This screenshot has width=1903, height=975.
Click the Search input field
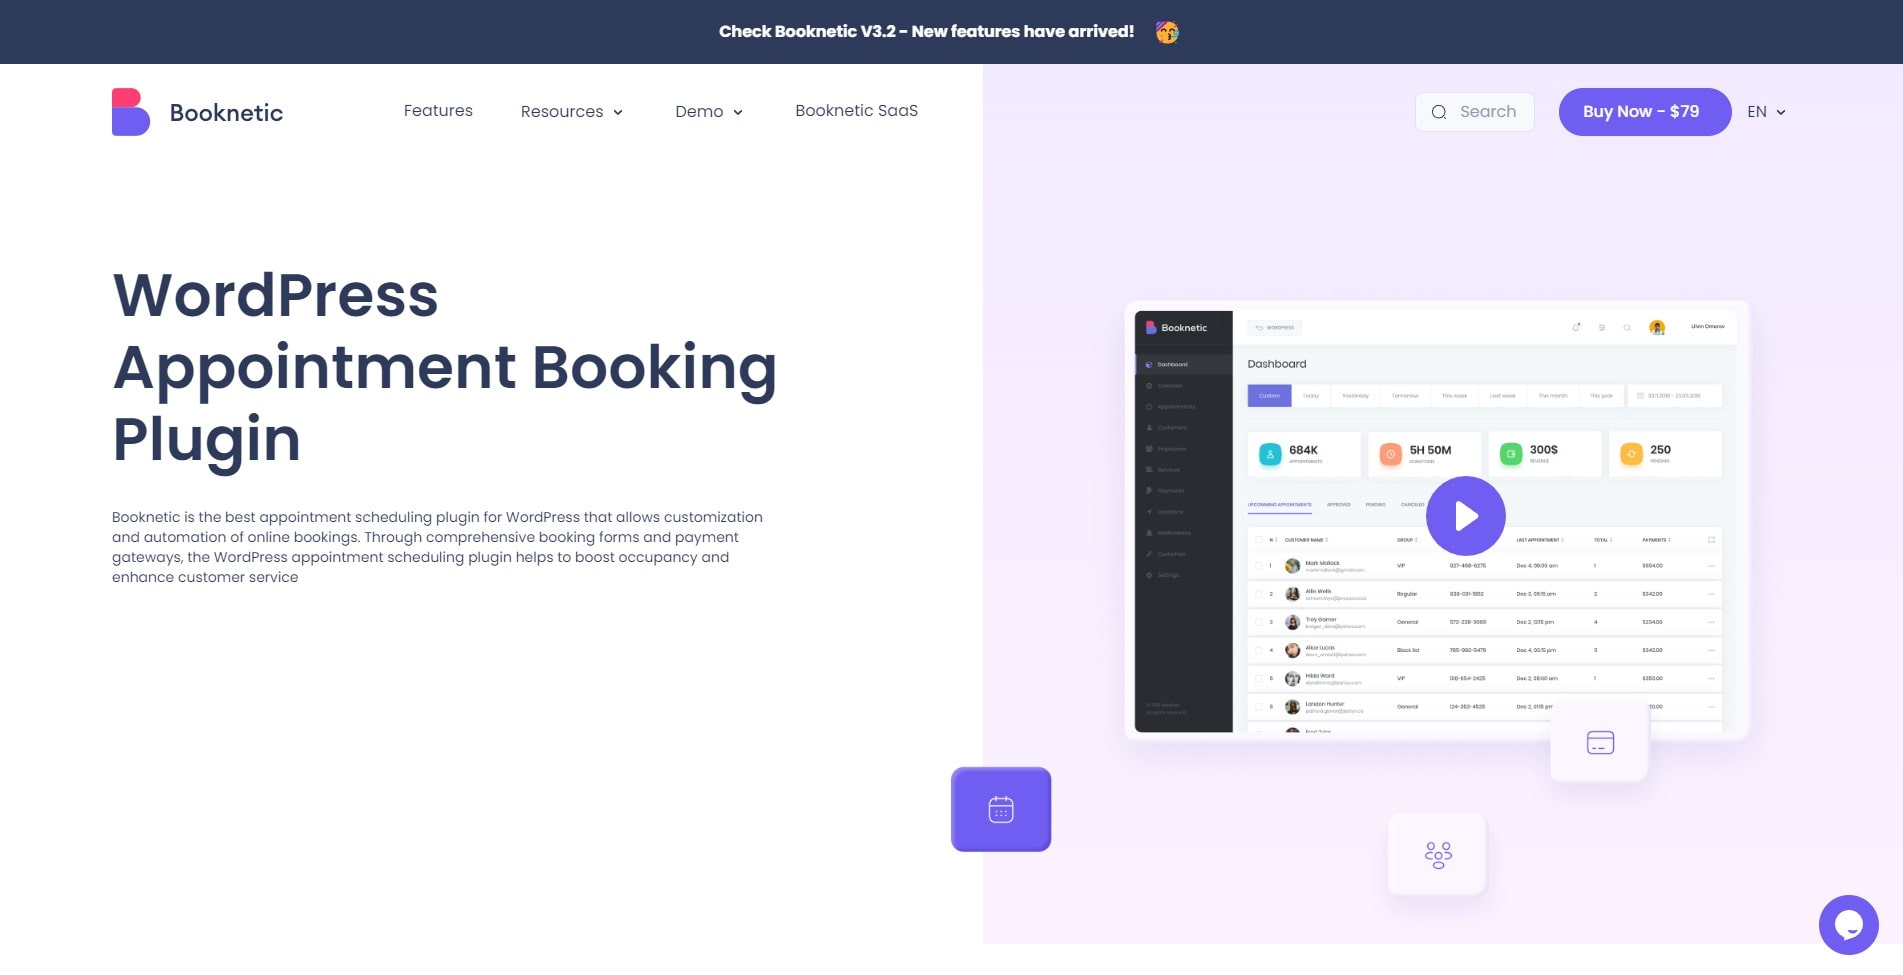click(x=1475, y=112)
